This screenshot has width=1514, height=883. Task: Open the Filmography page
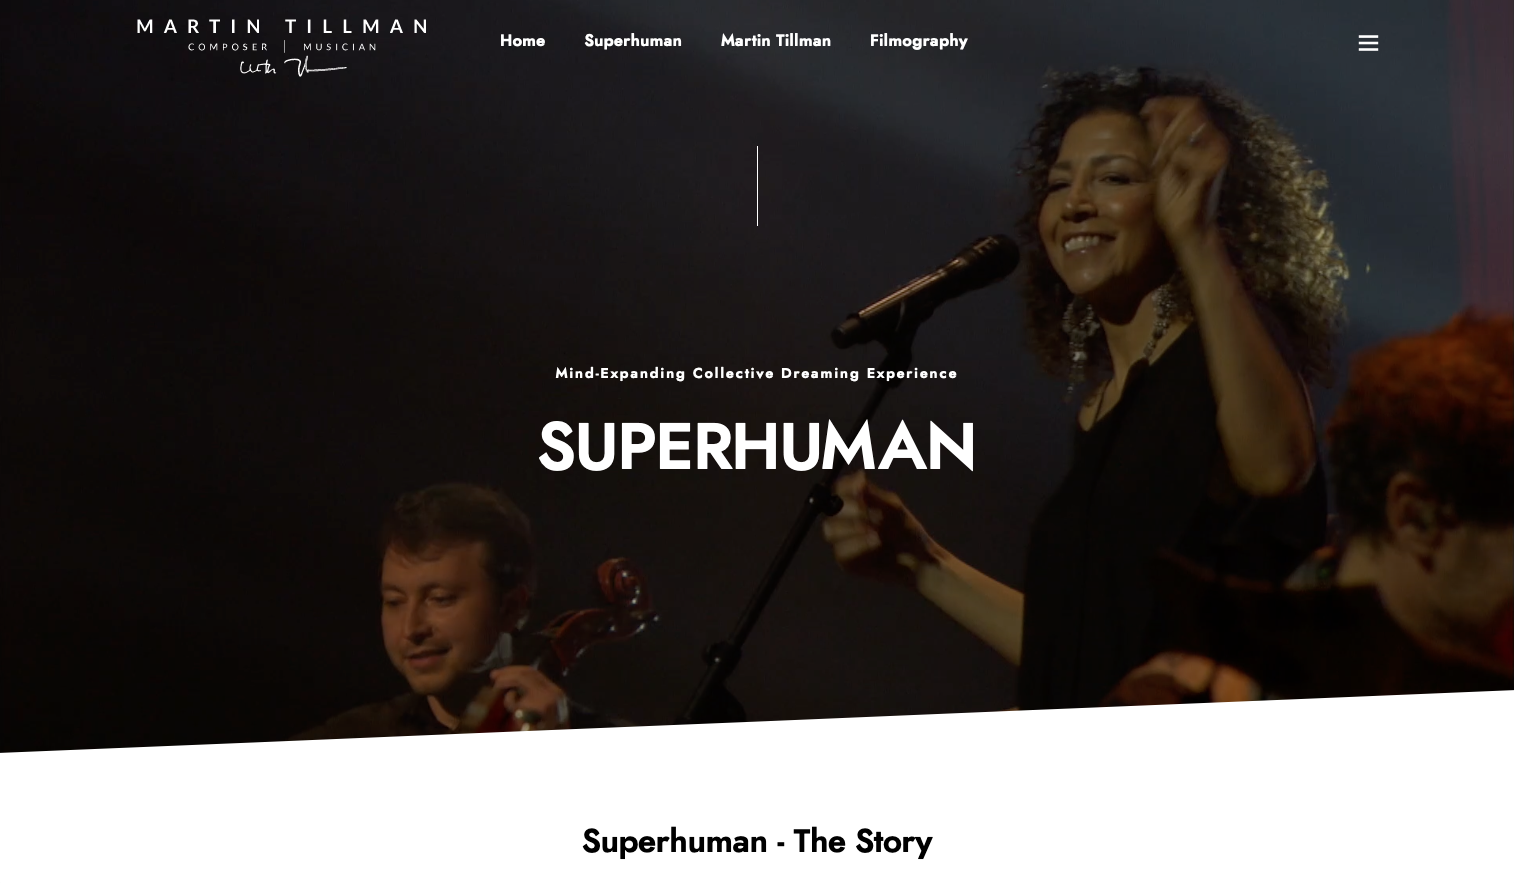click(919, 41)
